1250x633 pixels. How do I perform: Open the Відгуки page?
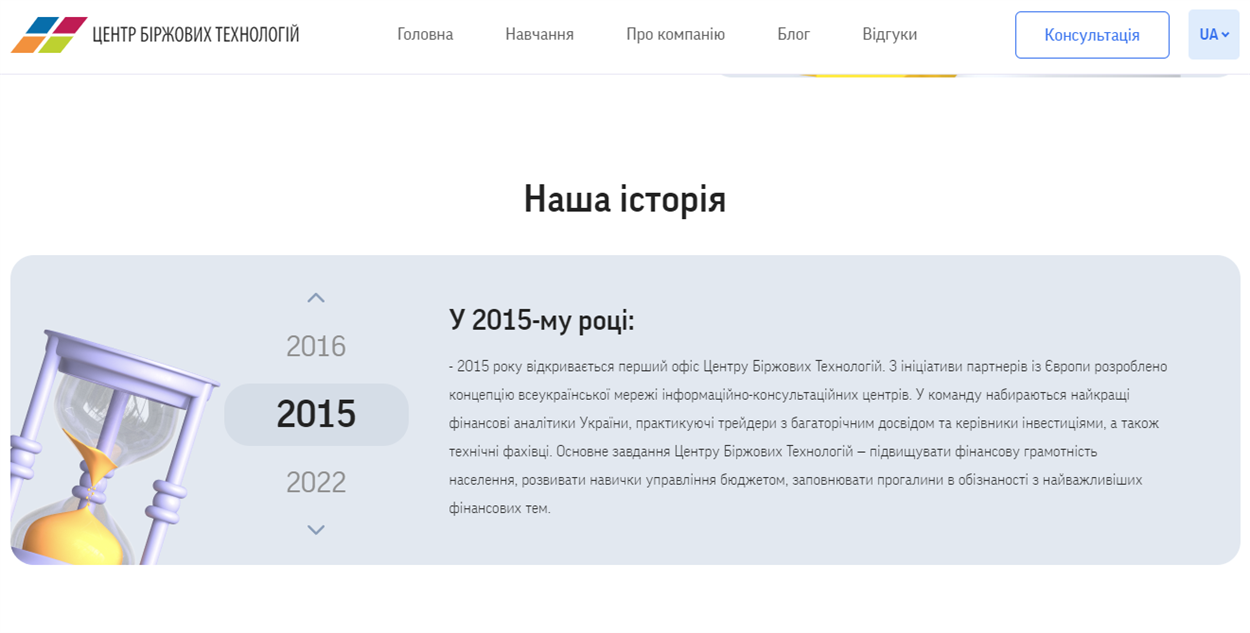click(889, 34)
